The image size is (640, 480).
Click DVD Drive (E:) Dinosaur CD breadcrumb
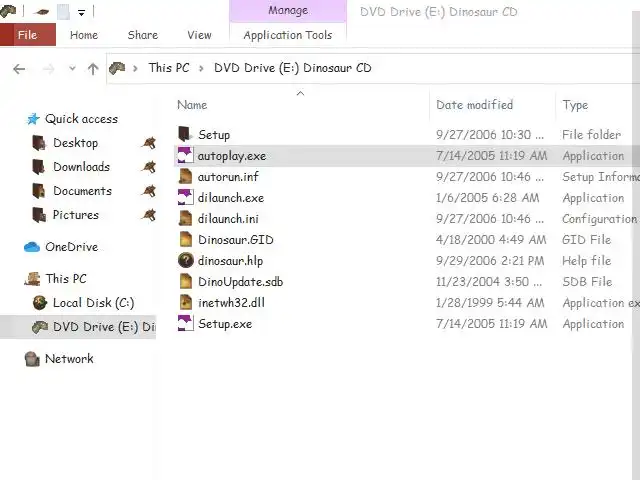point(293,68)
